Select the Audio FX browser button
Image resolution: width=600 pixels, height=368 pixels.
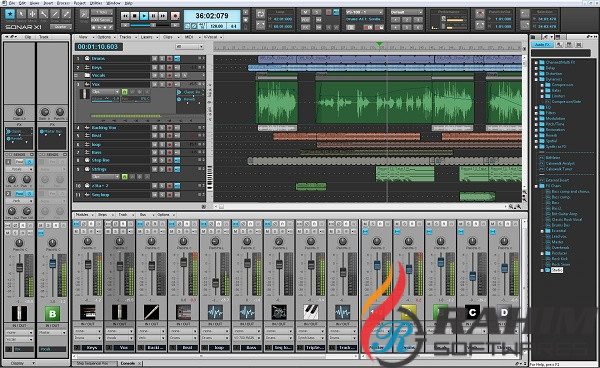click(542, 45)
